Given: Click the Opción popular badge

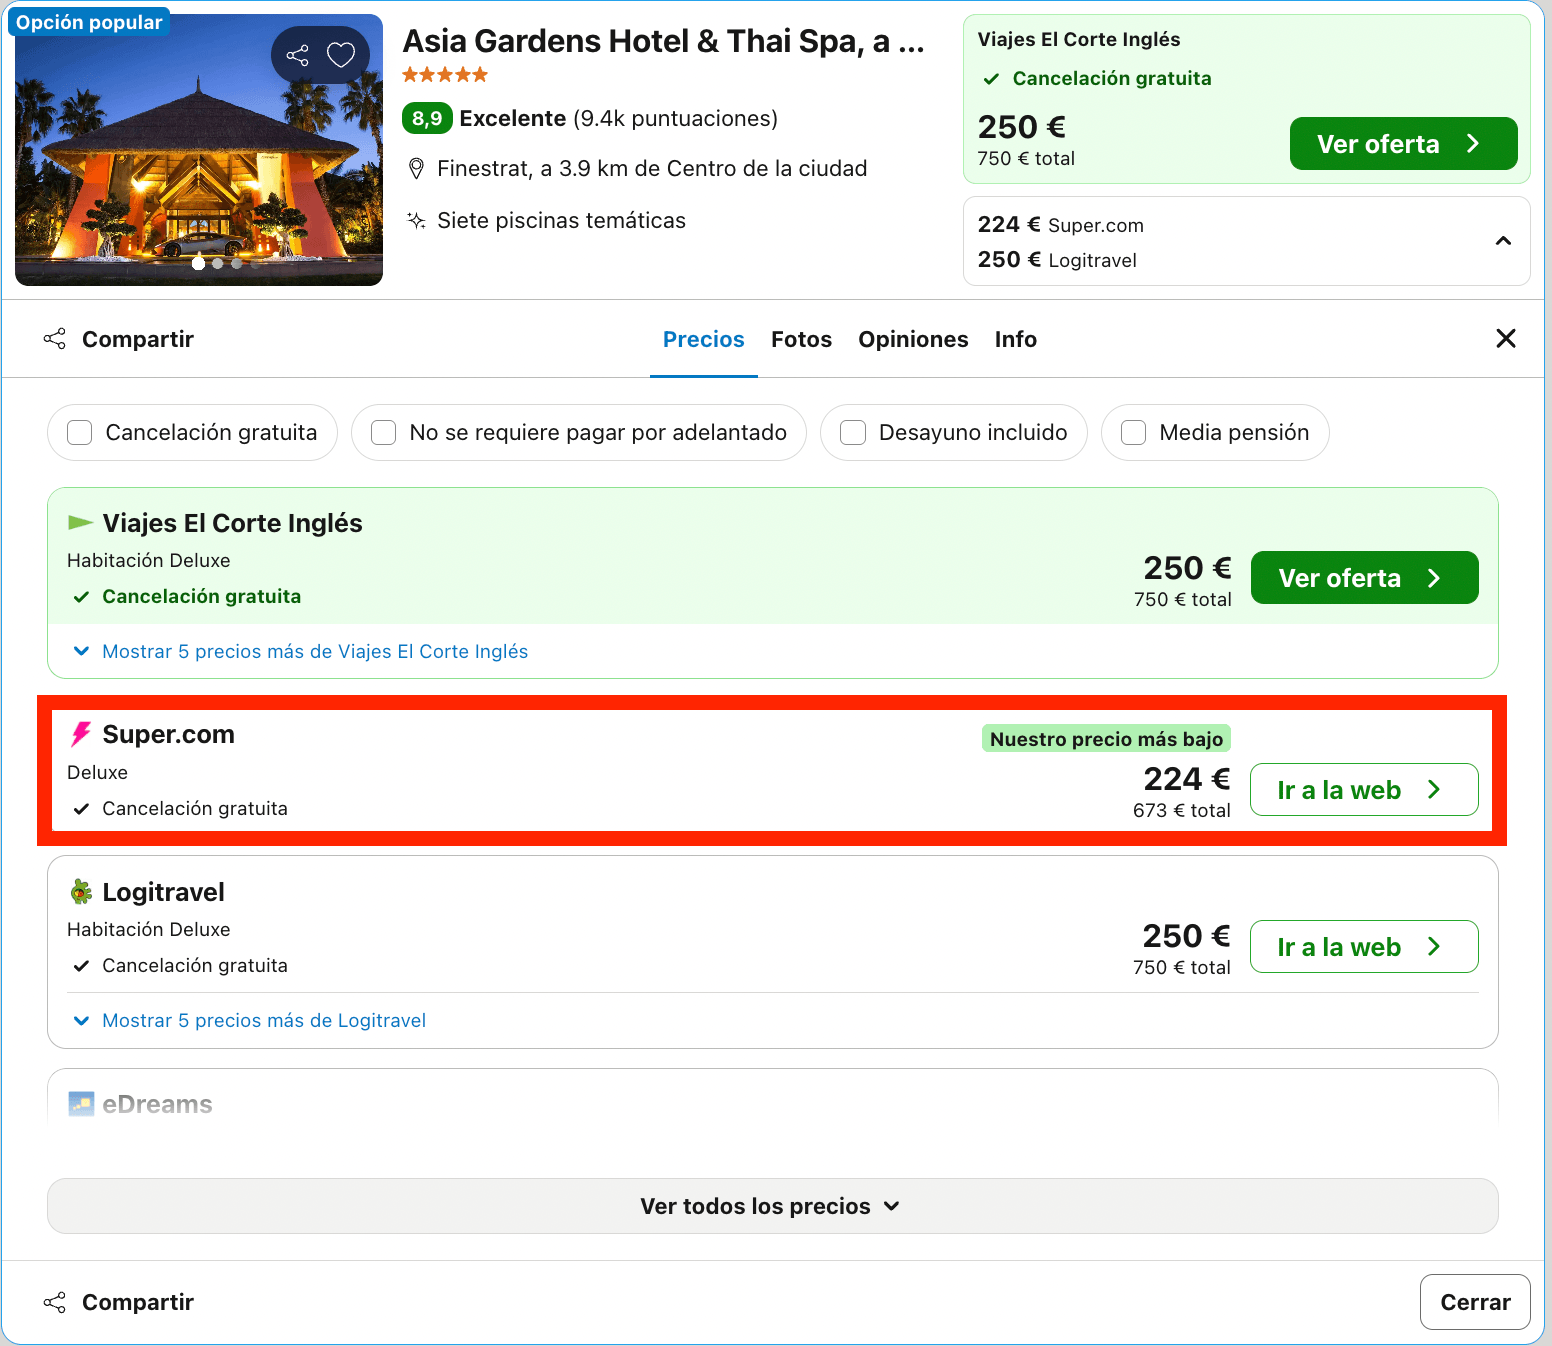Looking at the screenshot, I should (x=89, y=22).
